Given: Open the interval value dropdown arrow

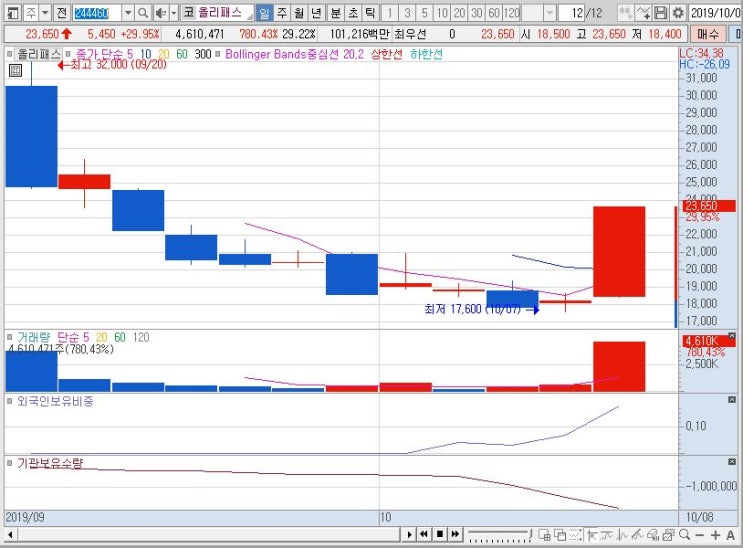Looking at the screenshot, I should 550,13.
